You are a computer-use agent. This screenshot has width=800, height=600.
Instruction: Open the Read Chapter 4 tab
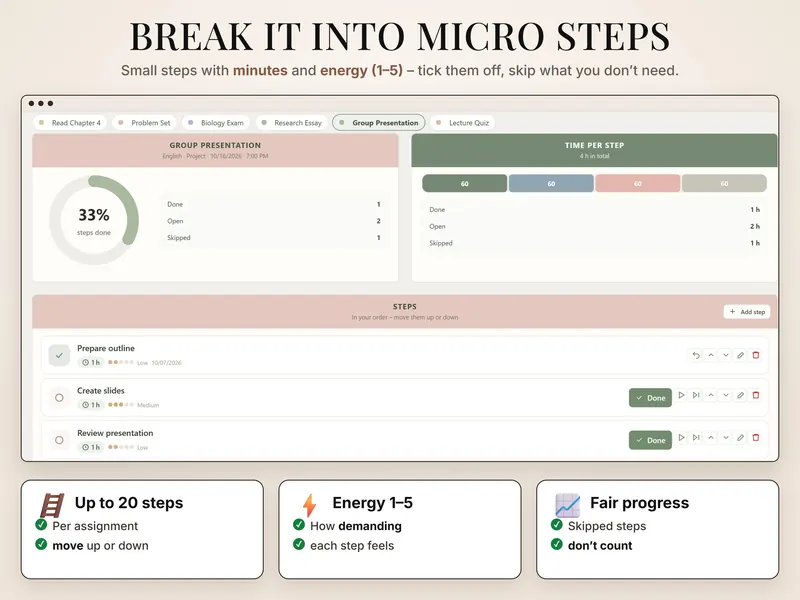click(x=70, y=123)
